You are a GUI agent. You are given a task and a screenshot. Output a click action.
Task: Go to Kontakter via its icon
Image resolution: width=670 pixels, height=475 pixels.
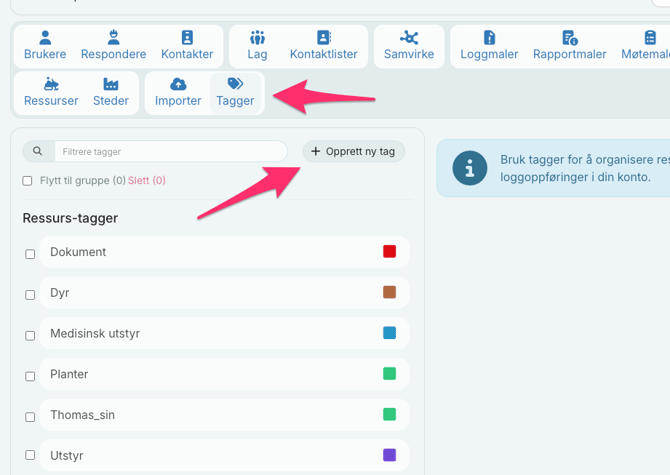[x=187, y=39]
